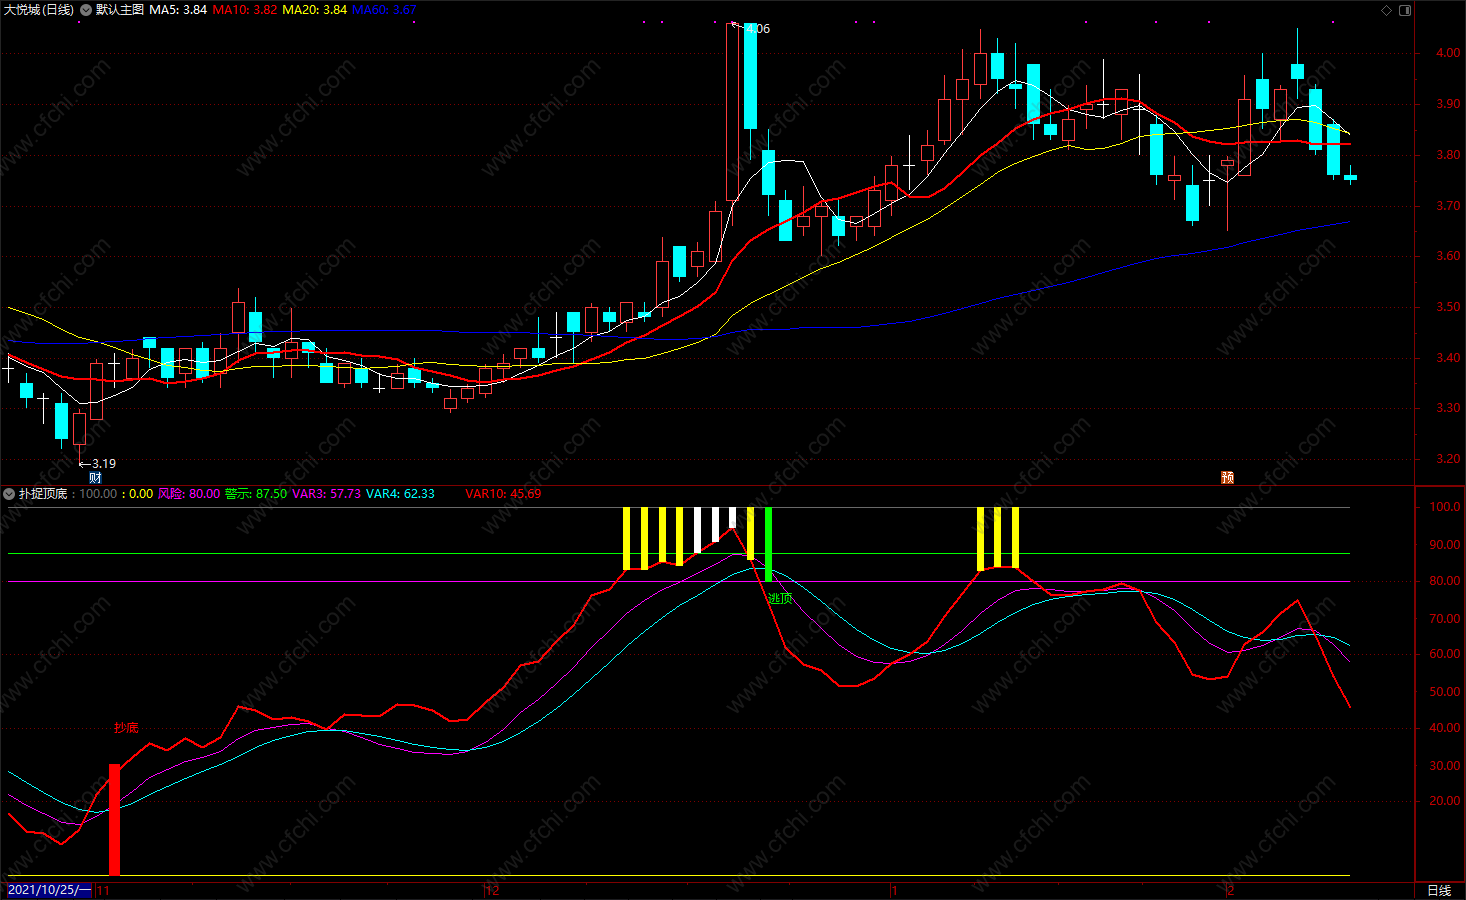Click the 默认主图 indicator name
The height and width of the screenshot is (900, 1466).
point(120,10)
